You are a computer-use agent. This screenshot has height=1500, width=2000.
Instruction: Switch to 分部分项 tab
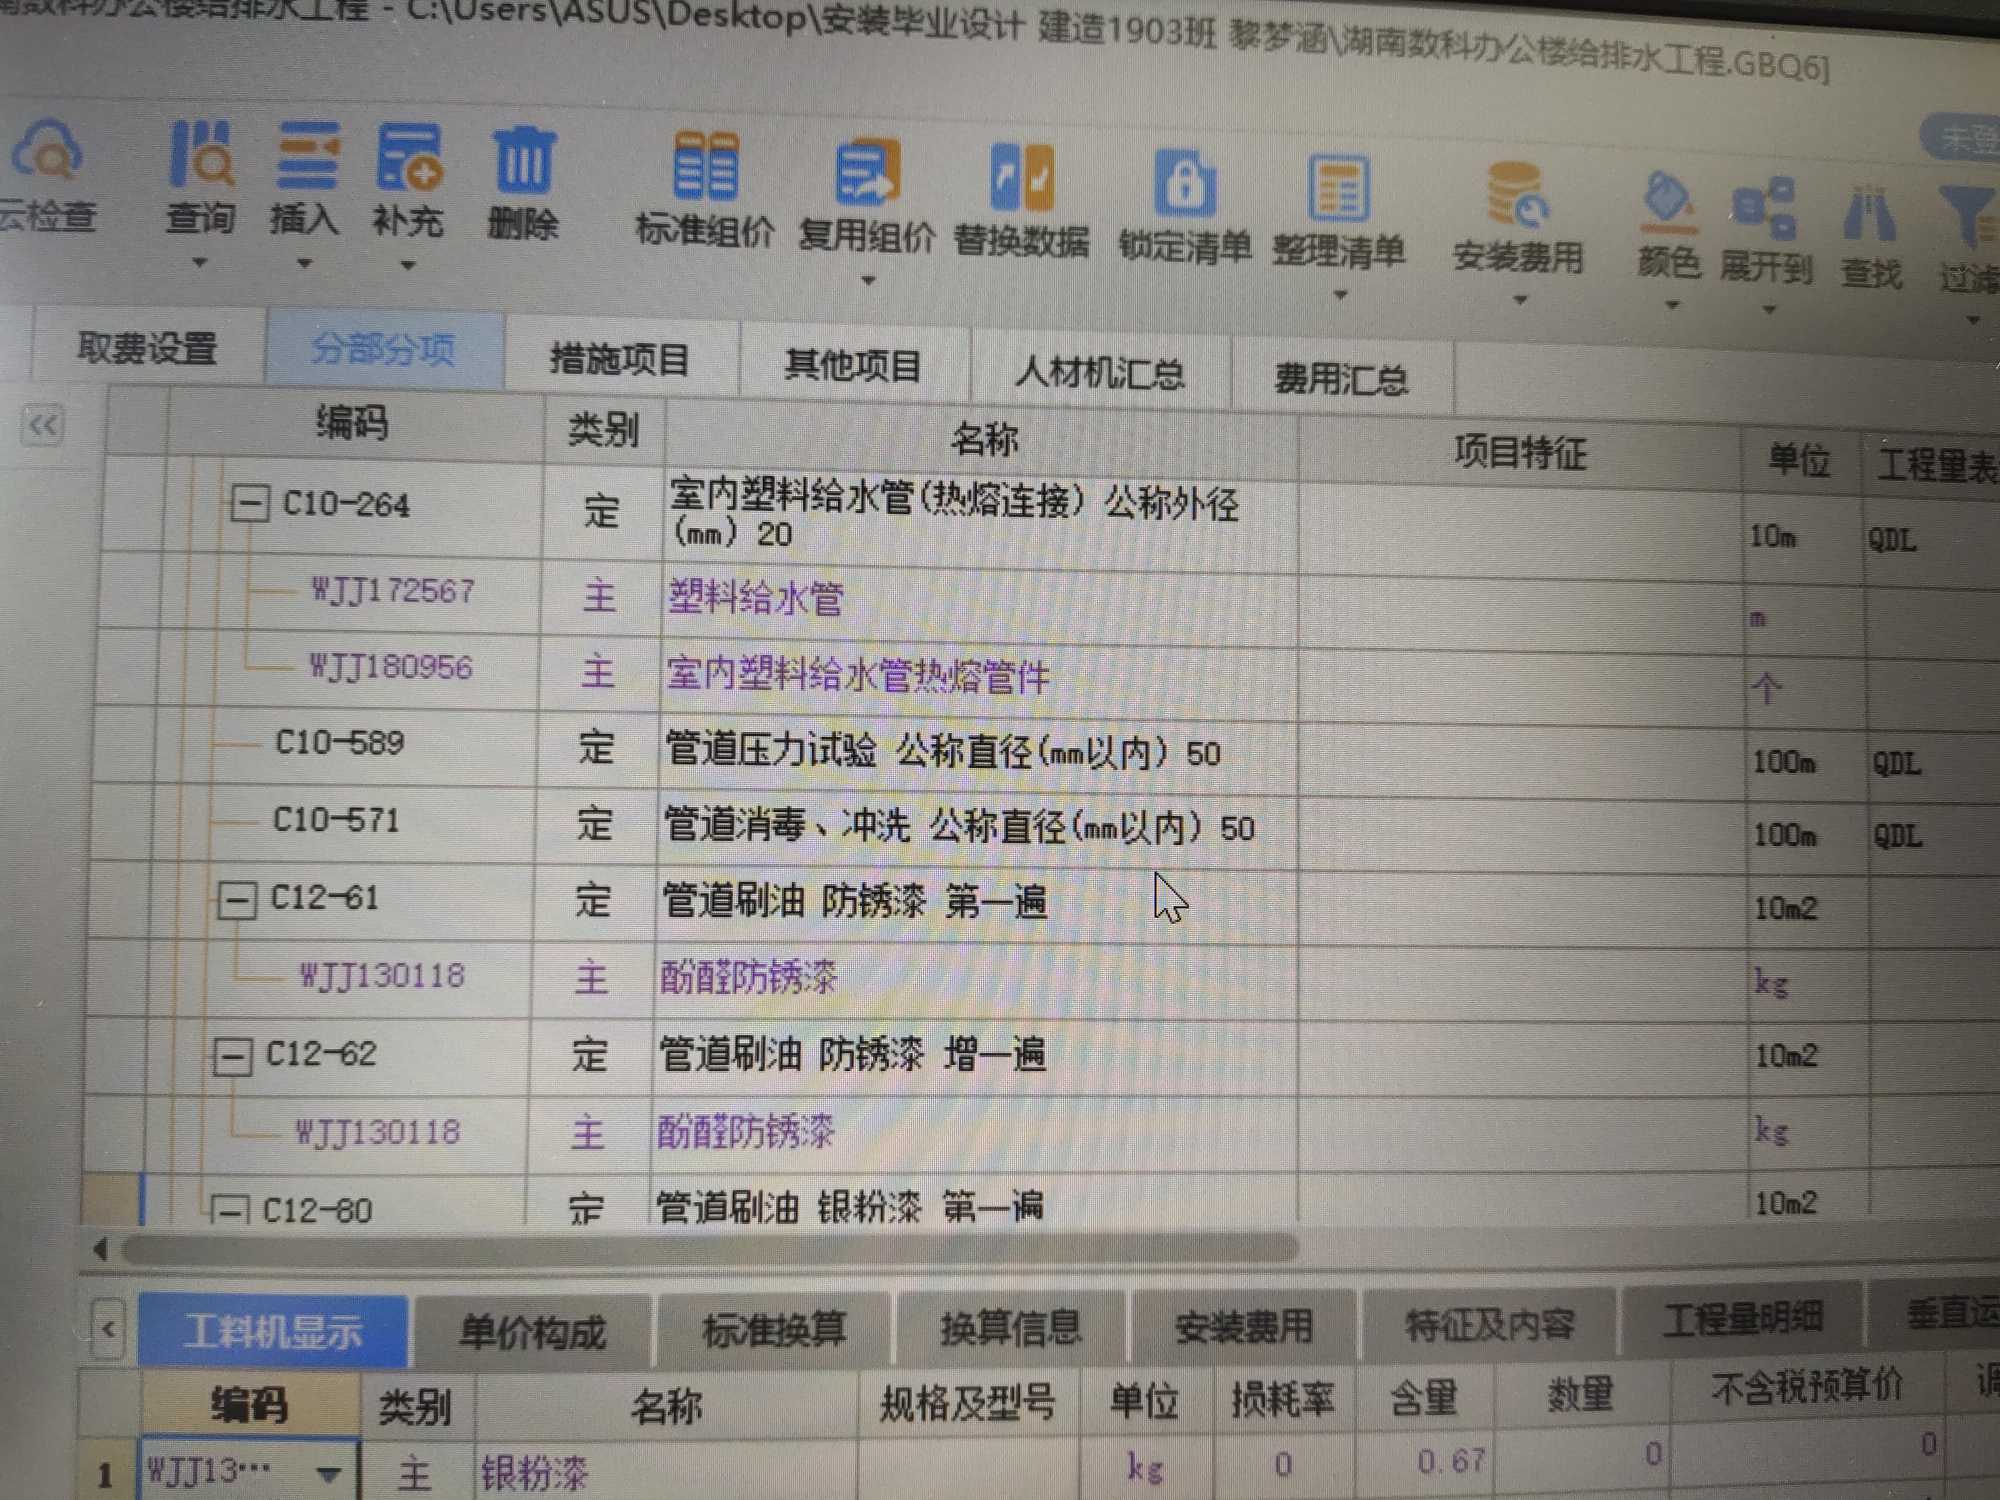(383, 349)
